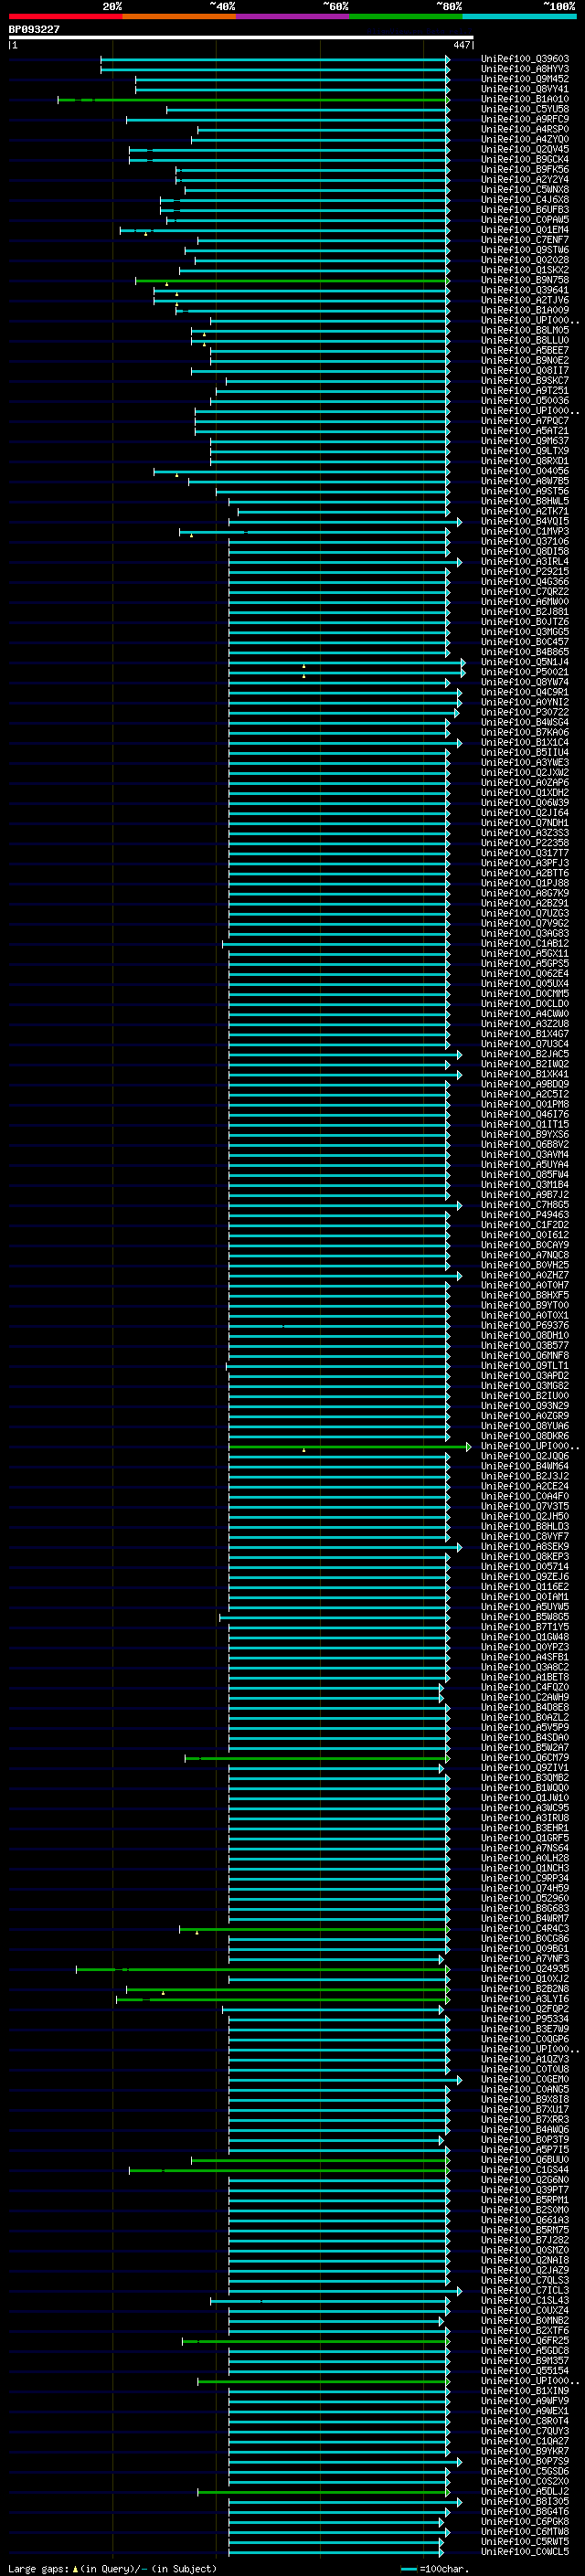The image size is (585, 2576).
Task: Click the UniRef100_B0P7S9 hit
Action: tap(524, 2461)
